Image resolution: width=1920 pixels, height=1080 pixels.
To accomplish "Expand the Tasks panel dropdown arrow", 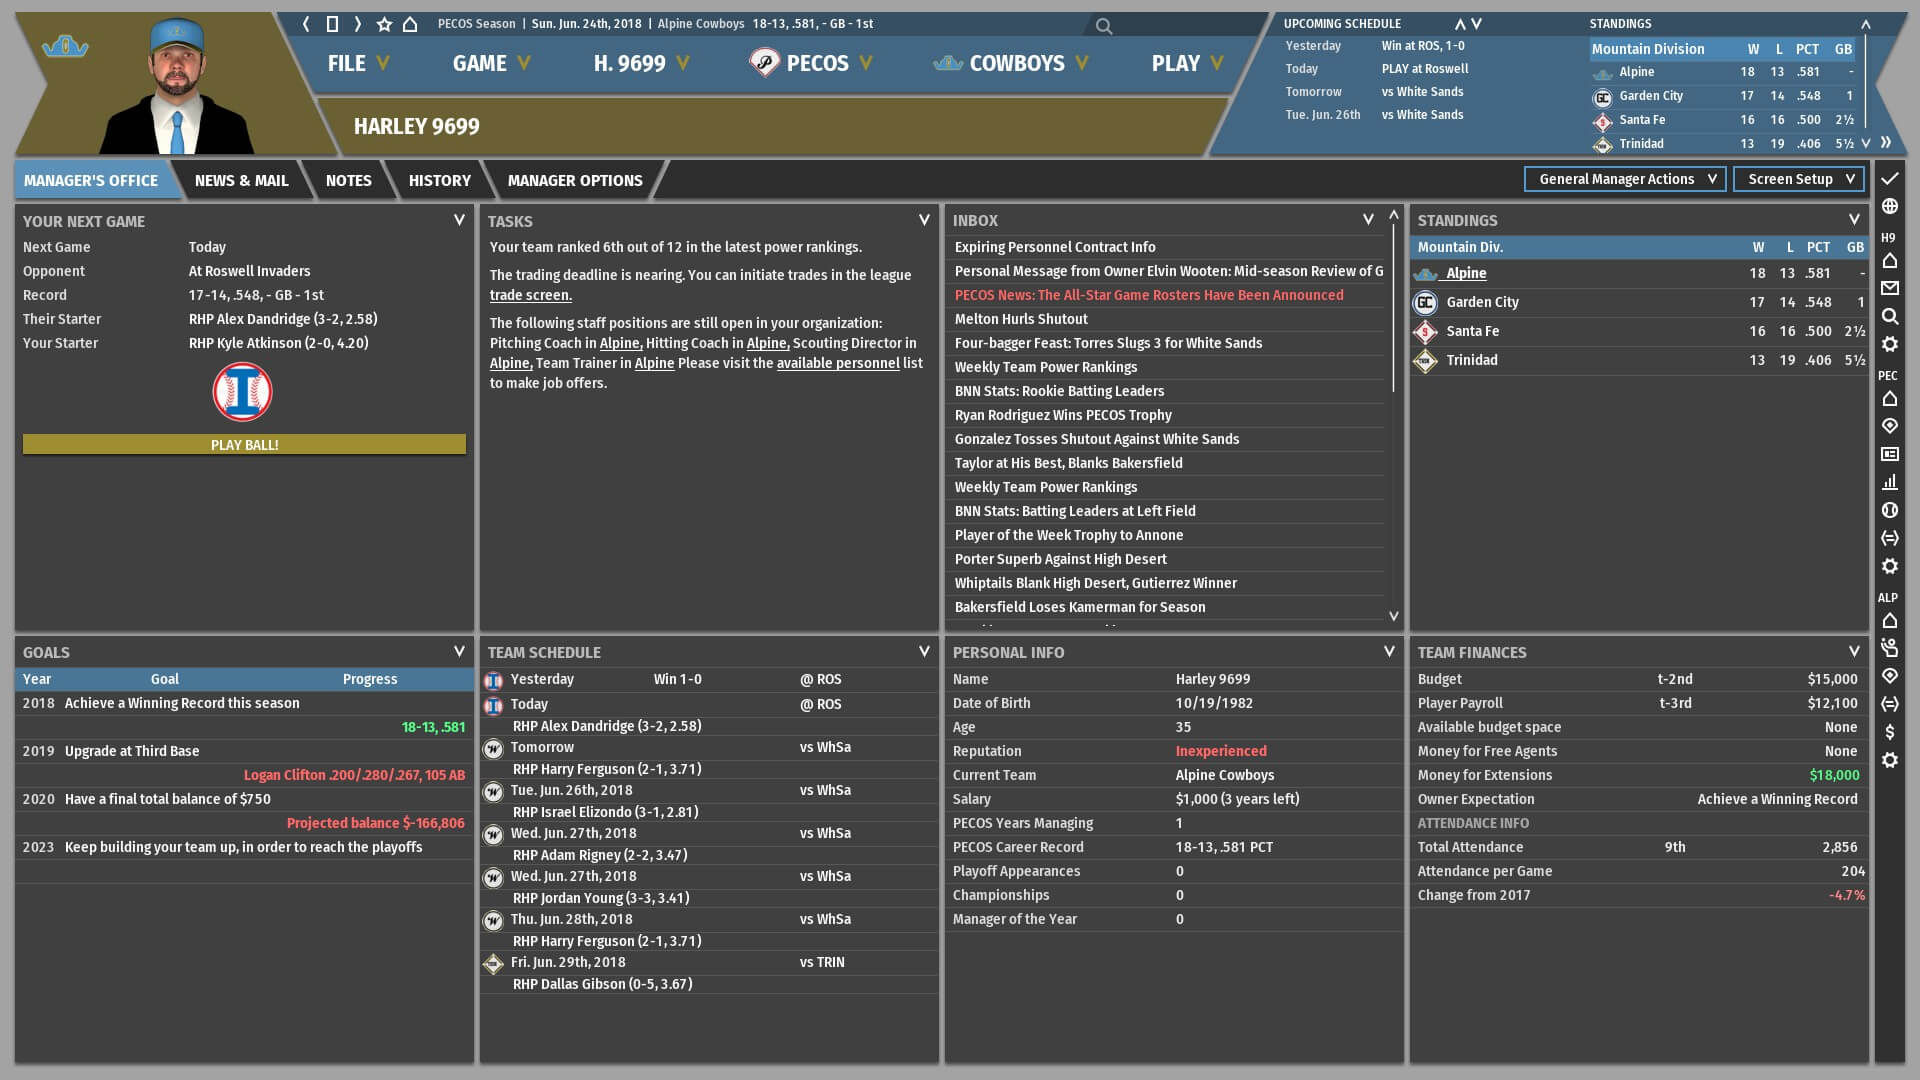I will (924, 220).
